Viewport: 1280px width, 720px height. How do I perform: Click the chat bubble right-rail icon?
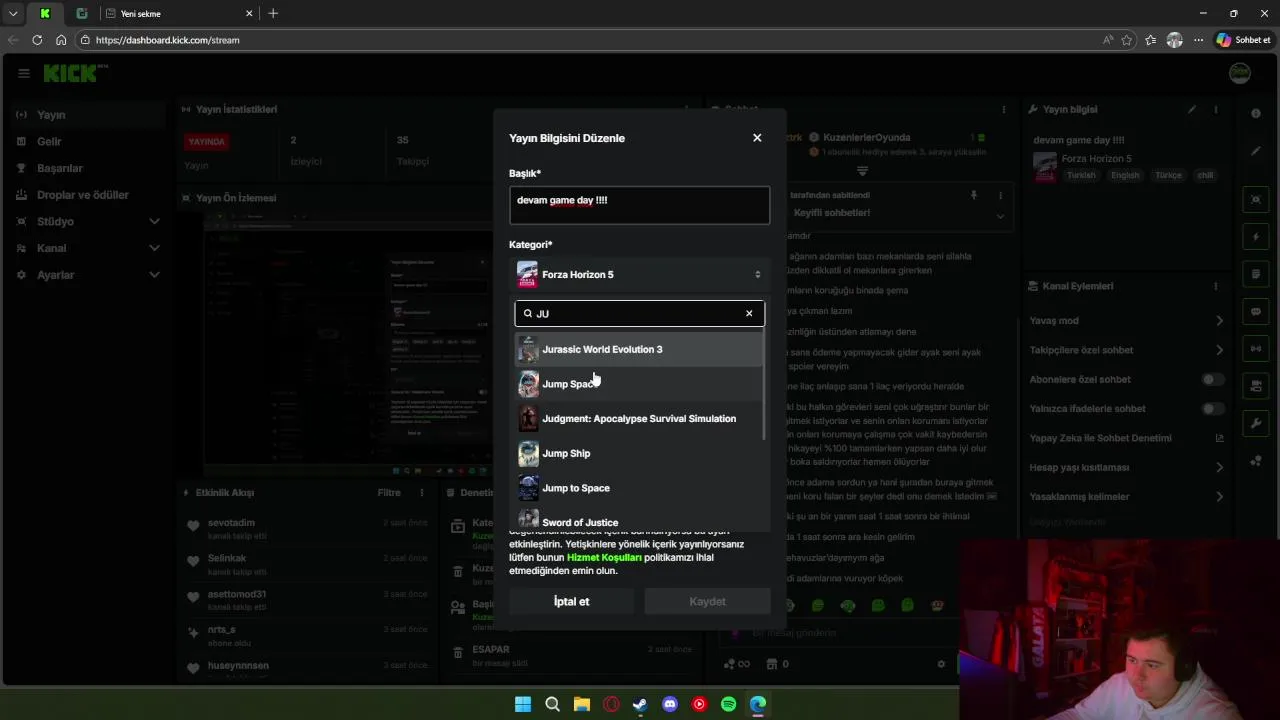coord(1256,312)
